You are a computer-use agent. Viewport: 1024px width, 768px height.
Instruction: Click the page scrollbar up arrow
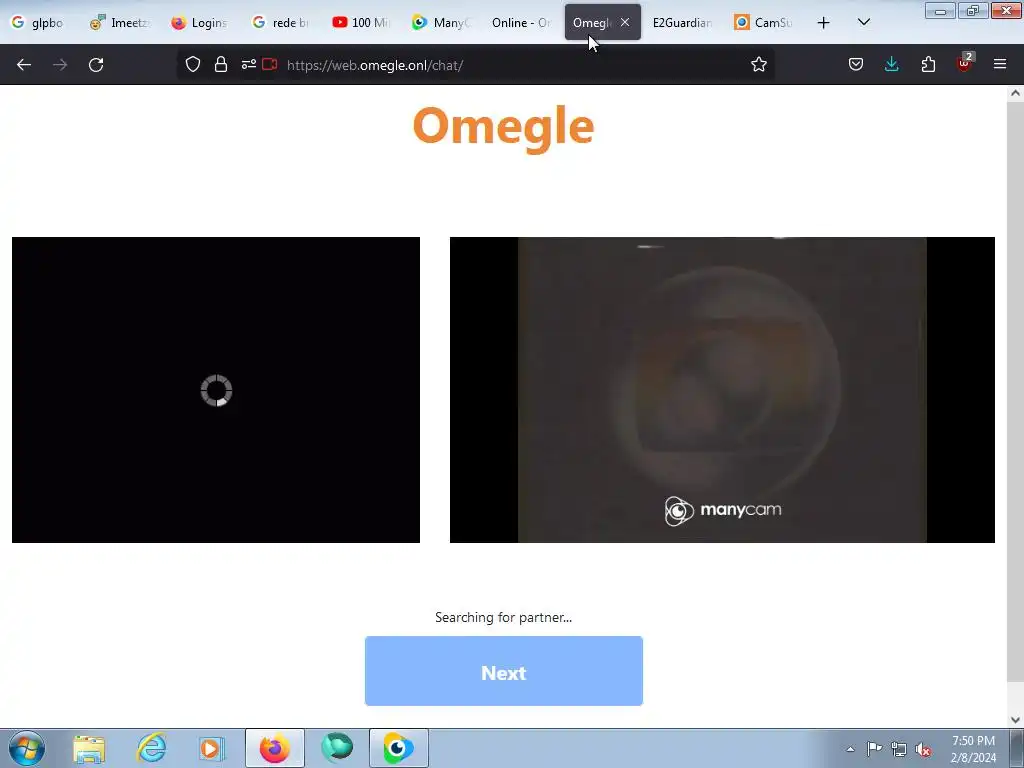[1015, 93]
